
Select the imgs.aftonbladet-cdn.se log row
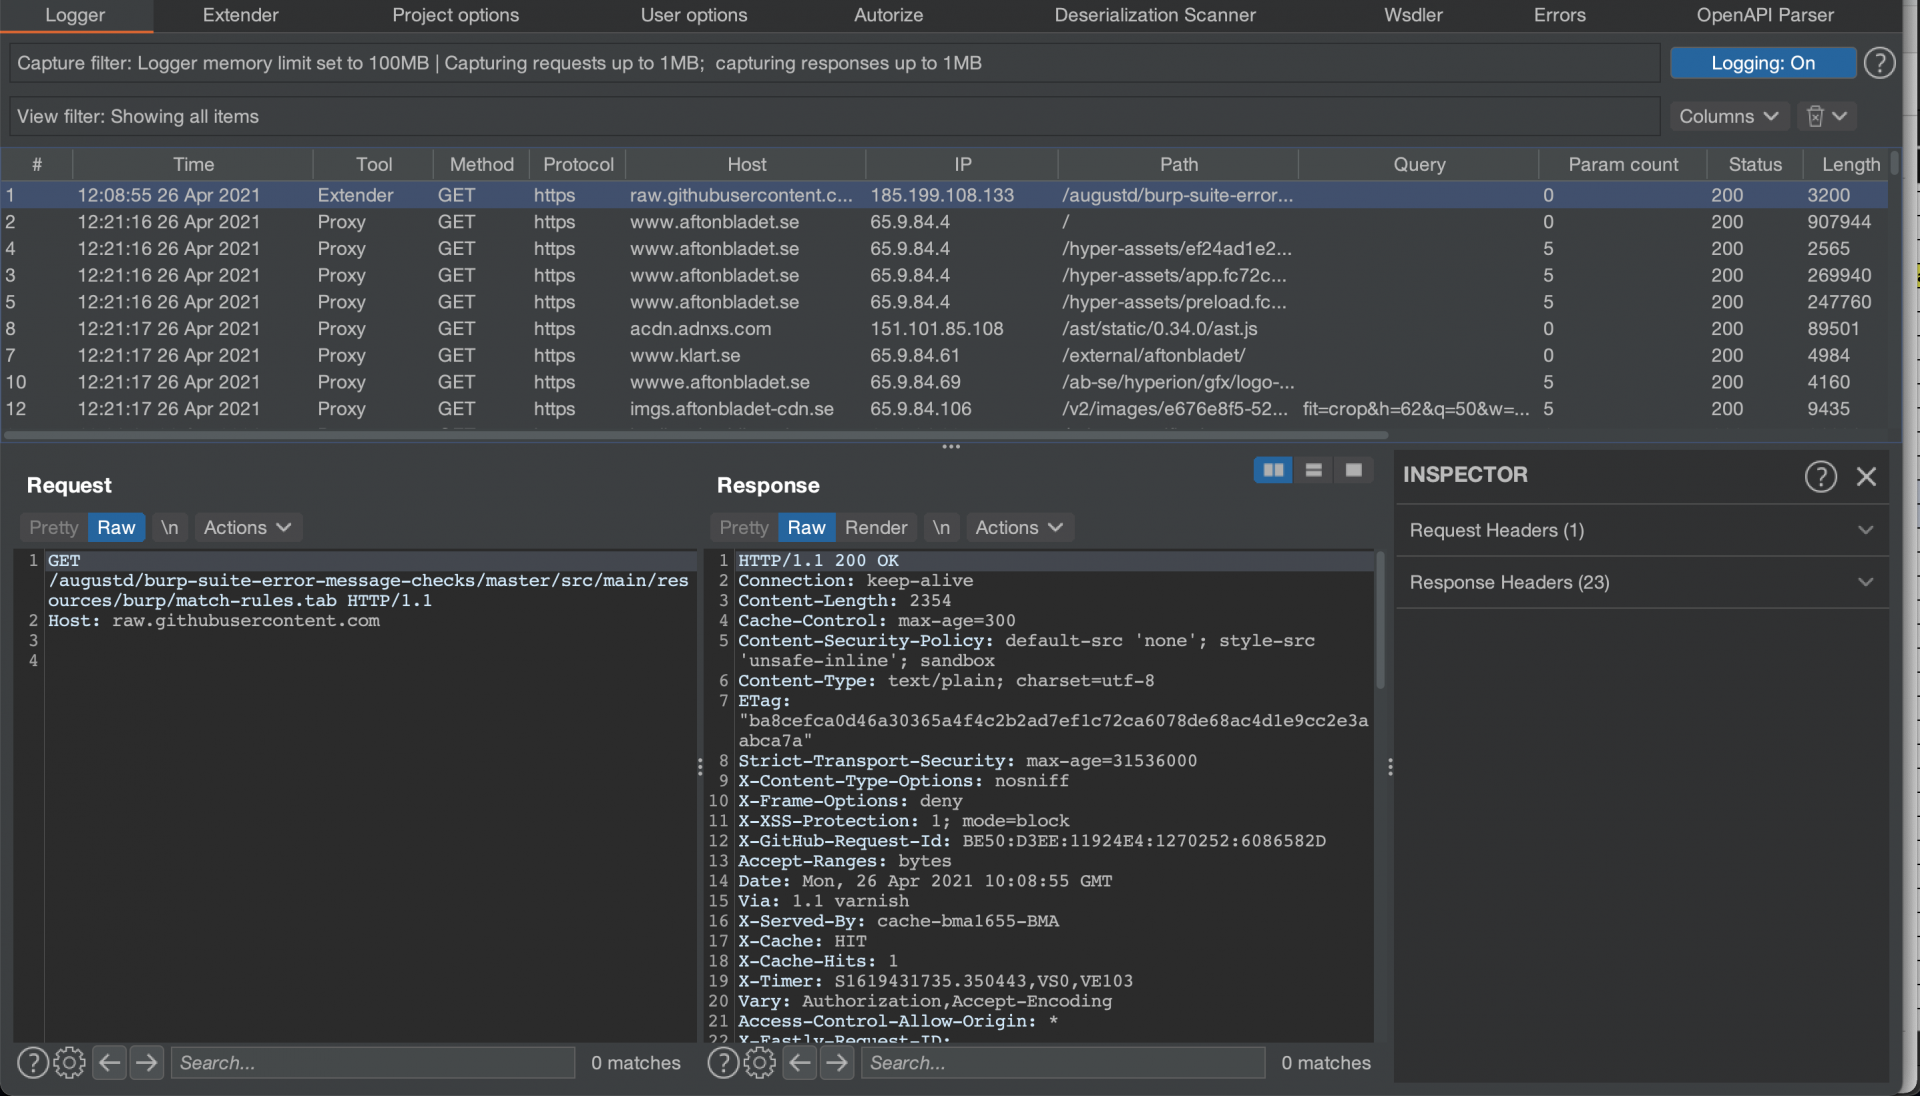pyautogui.click(x=944, y=408)
